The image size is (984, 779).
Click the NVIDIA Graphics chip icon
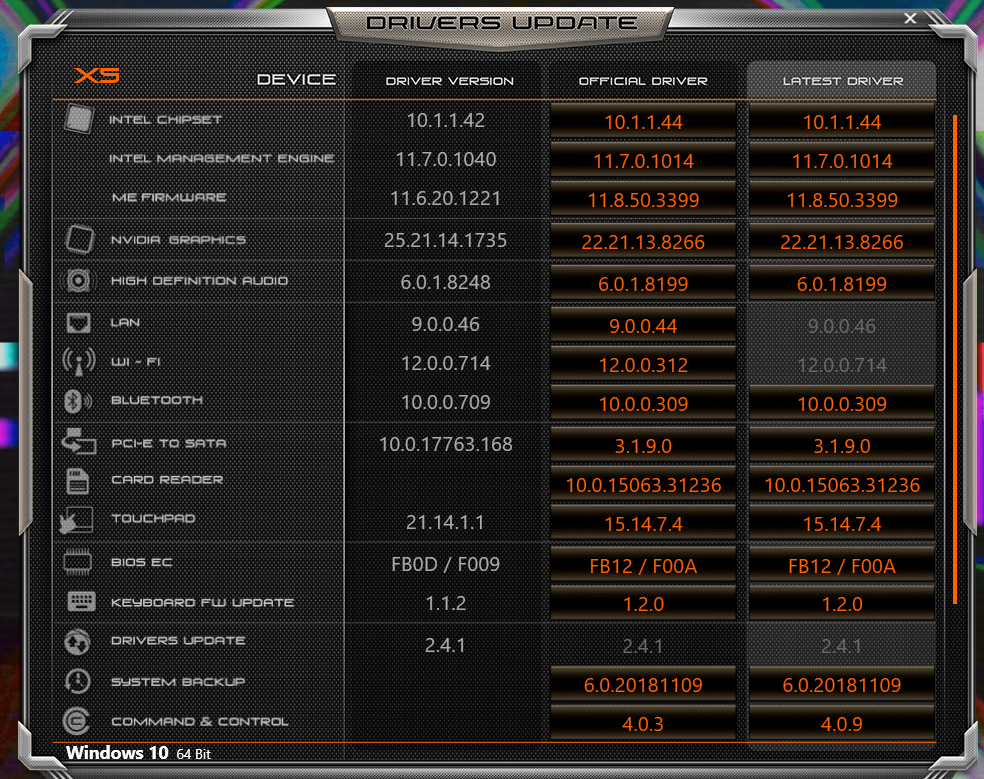pyautogui.click(x=79, y=239)
